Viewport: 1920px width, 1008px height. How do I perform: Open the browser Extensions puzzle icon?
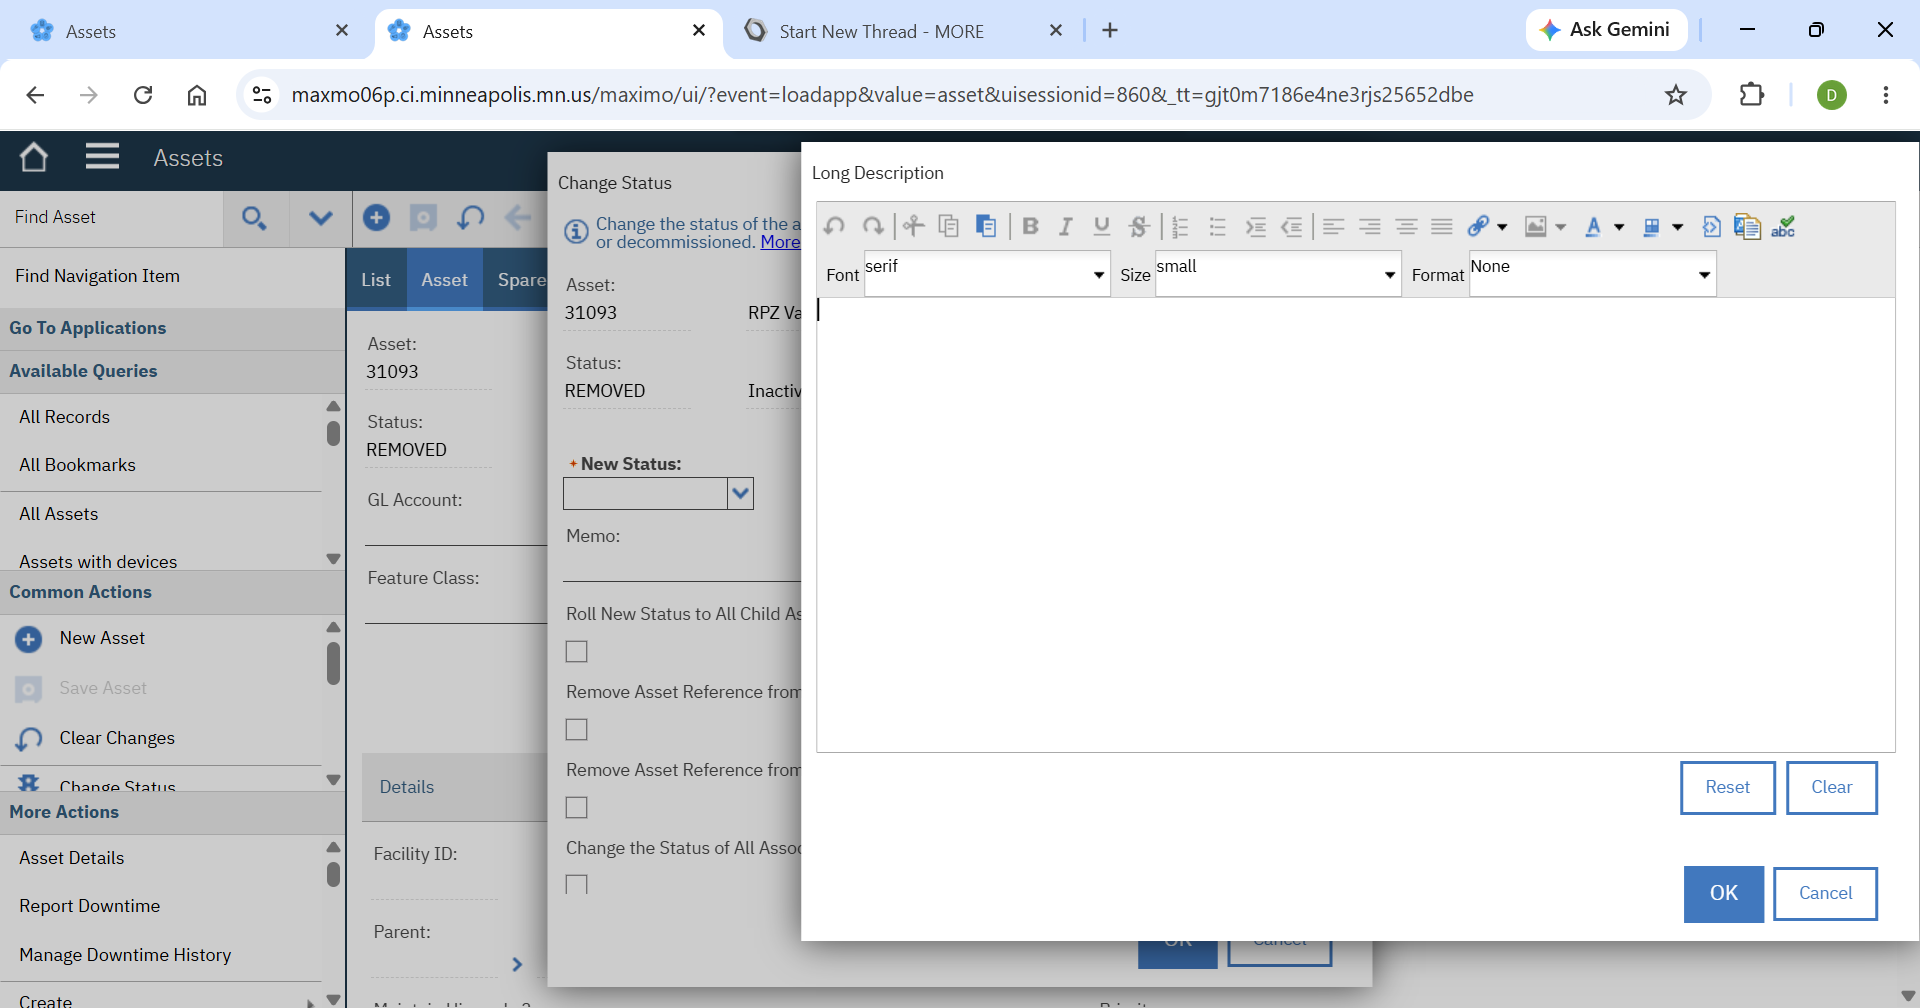pyautogui.click(x=1752, y=95)
